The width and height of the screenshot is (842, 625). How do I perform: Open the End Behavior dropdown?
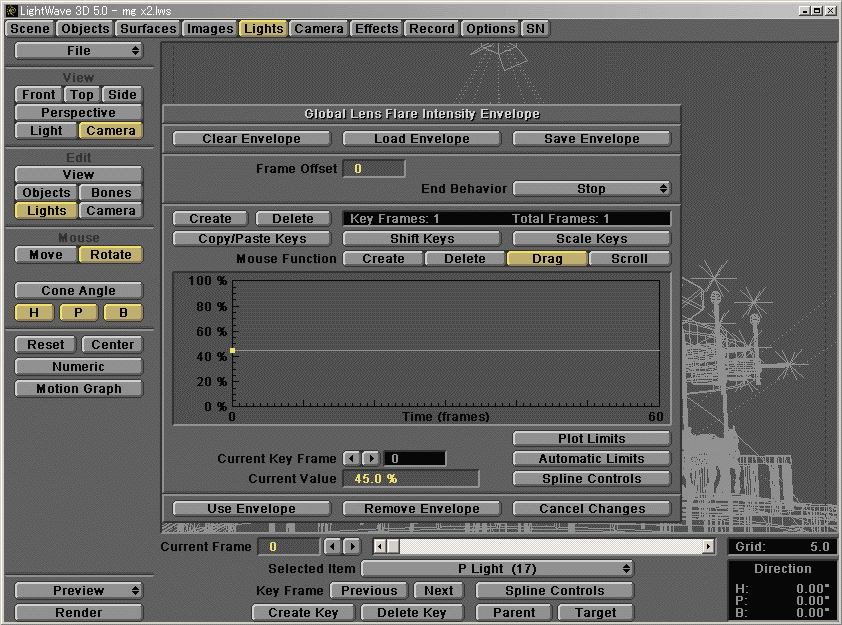pyautogui.click(x=591, y=189)
